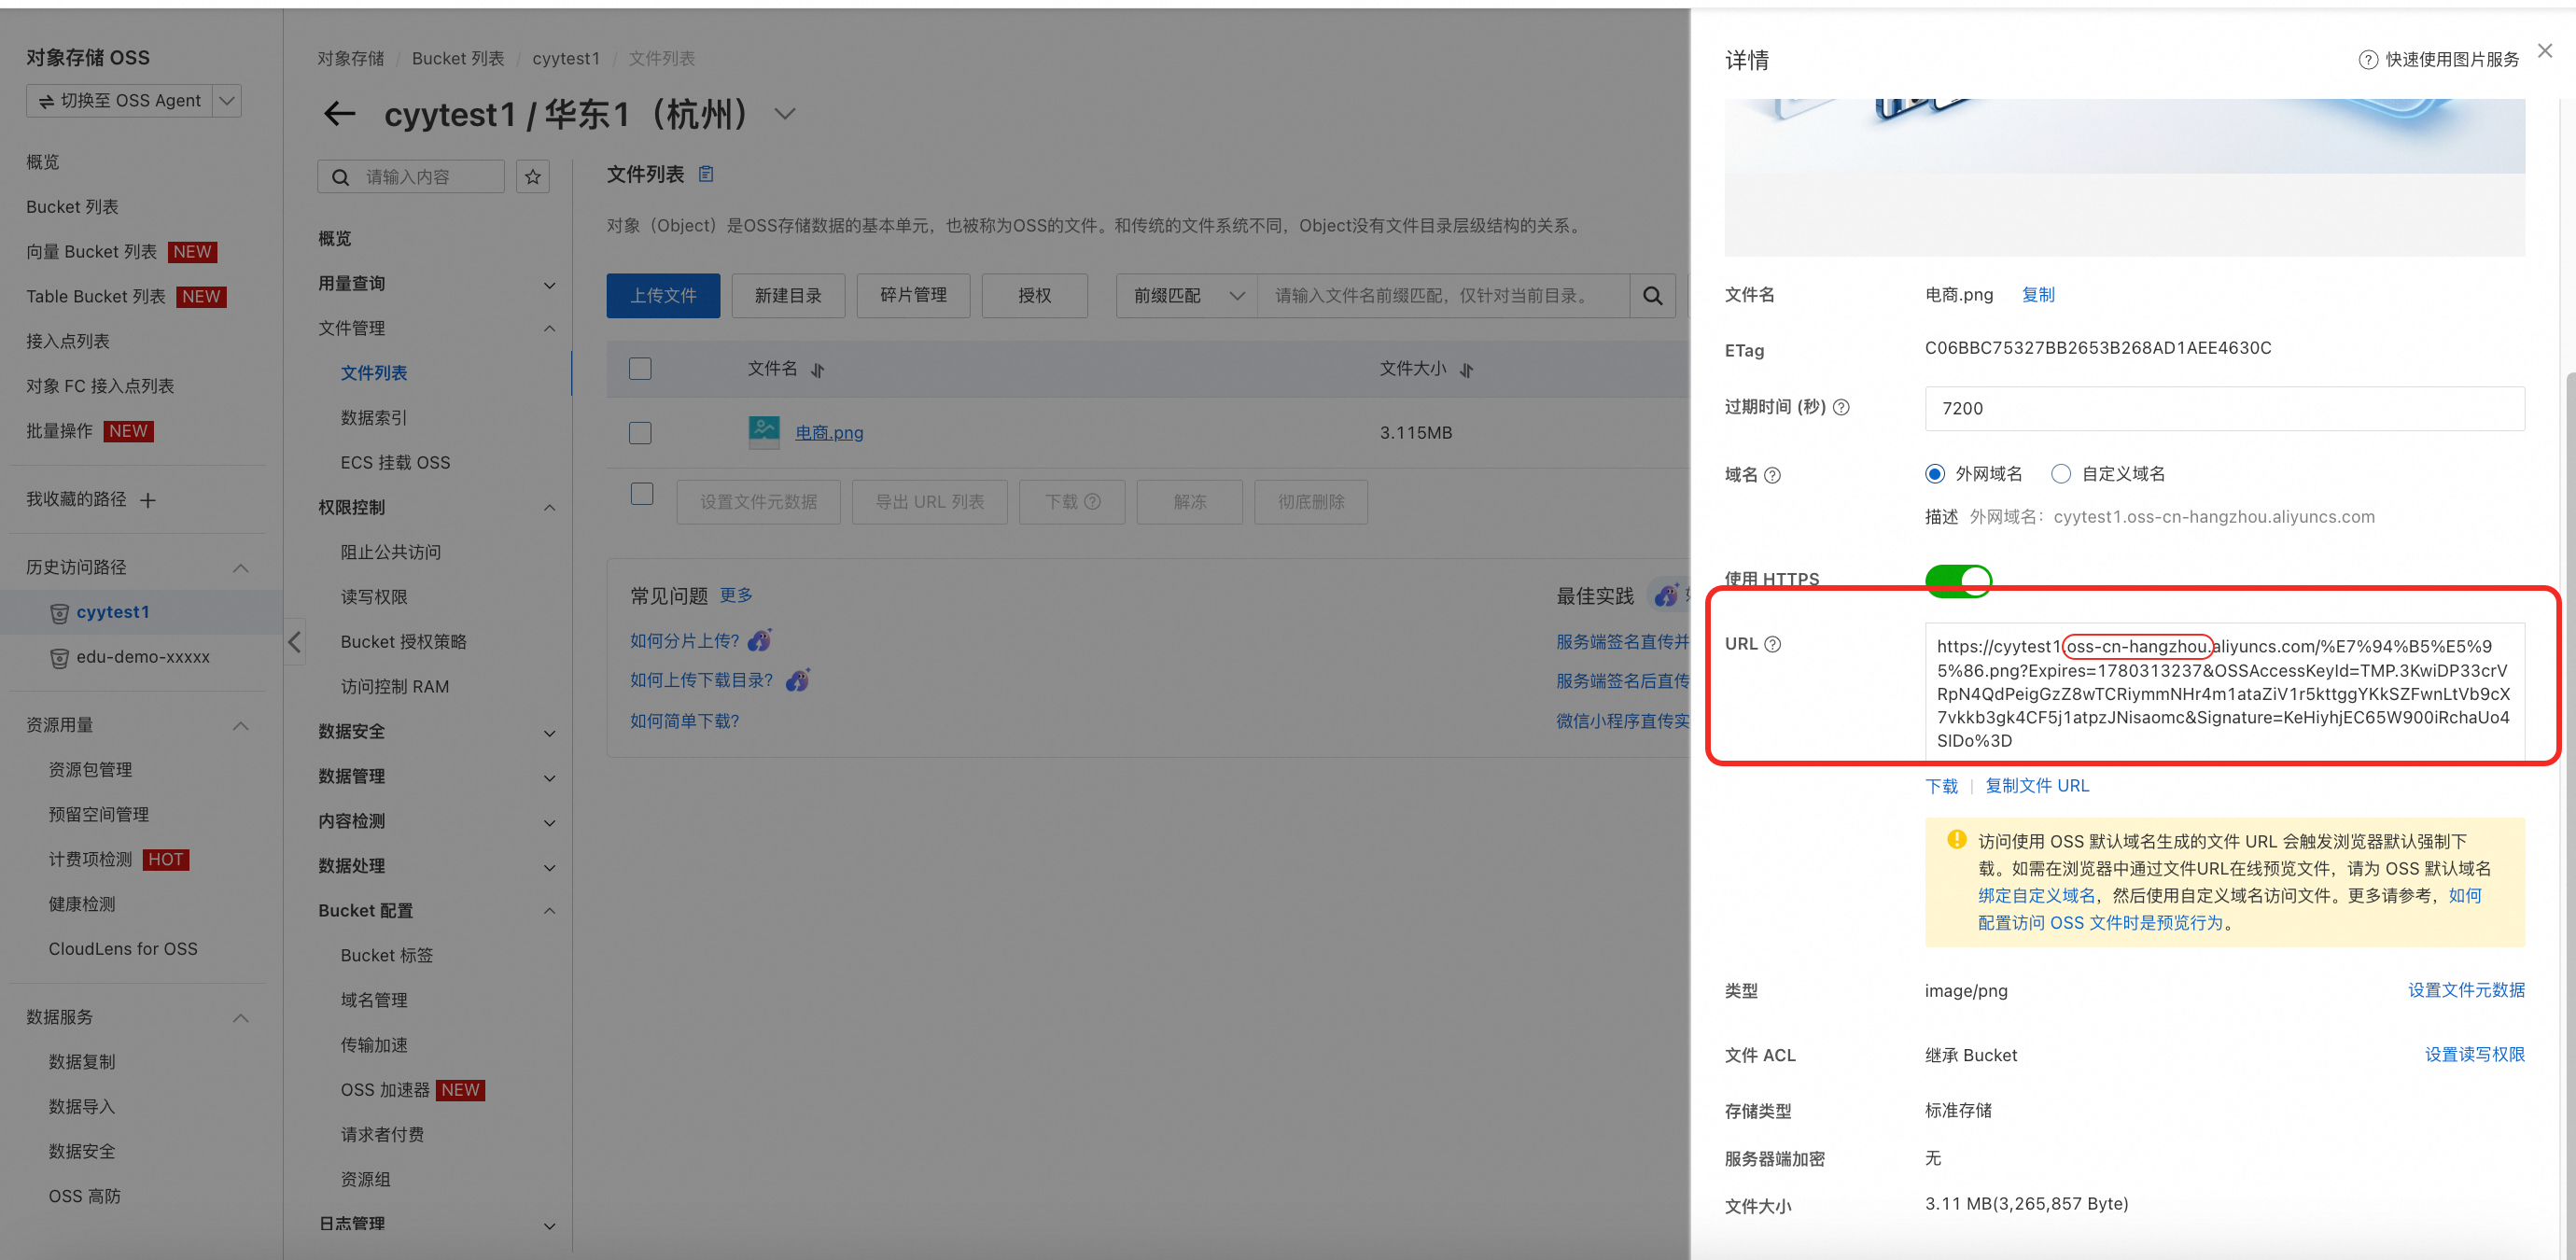Click the 新建目录 button
Viewport: 2576px width, 1260px height.
[x=788, y=296]
